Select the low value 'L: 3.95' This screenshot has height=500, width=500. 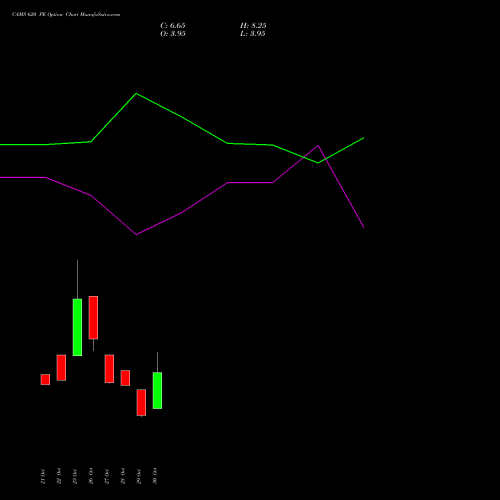[x=253, y=34]
